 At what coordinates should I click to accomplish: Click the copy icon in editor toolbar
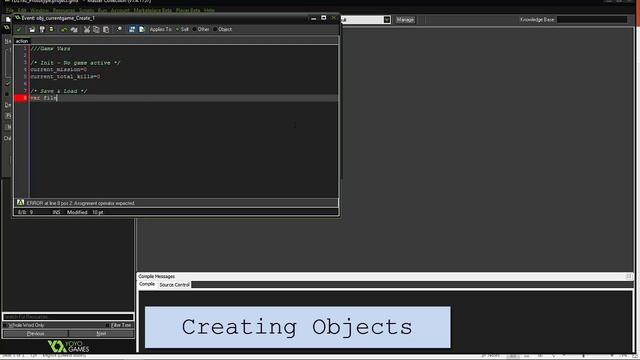96,29
